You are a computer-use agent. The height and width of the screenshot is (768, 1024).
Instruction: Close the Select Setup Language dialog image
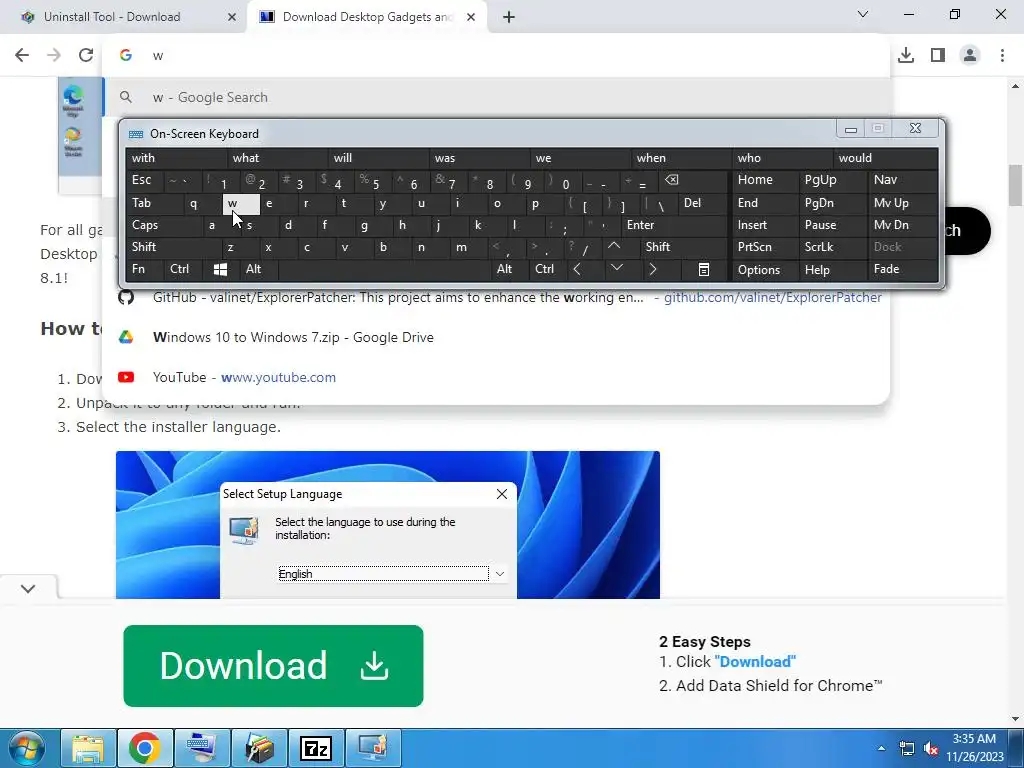pyautogui.click(x=502, y=494)
